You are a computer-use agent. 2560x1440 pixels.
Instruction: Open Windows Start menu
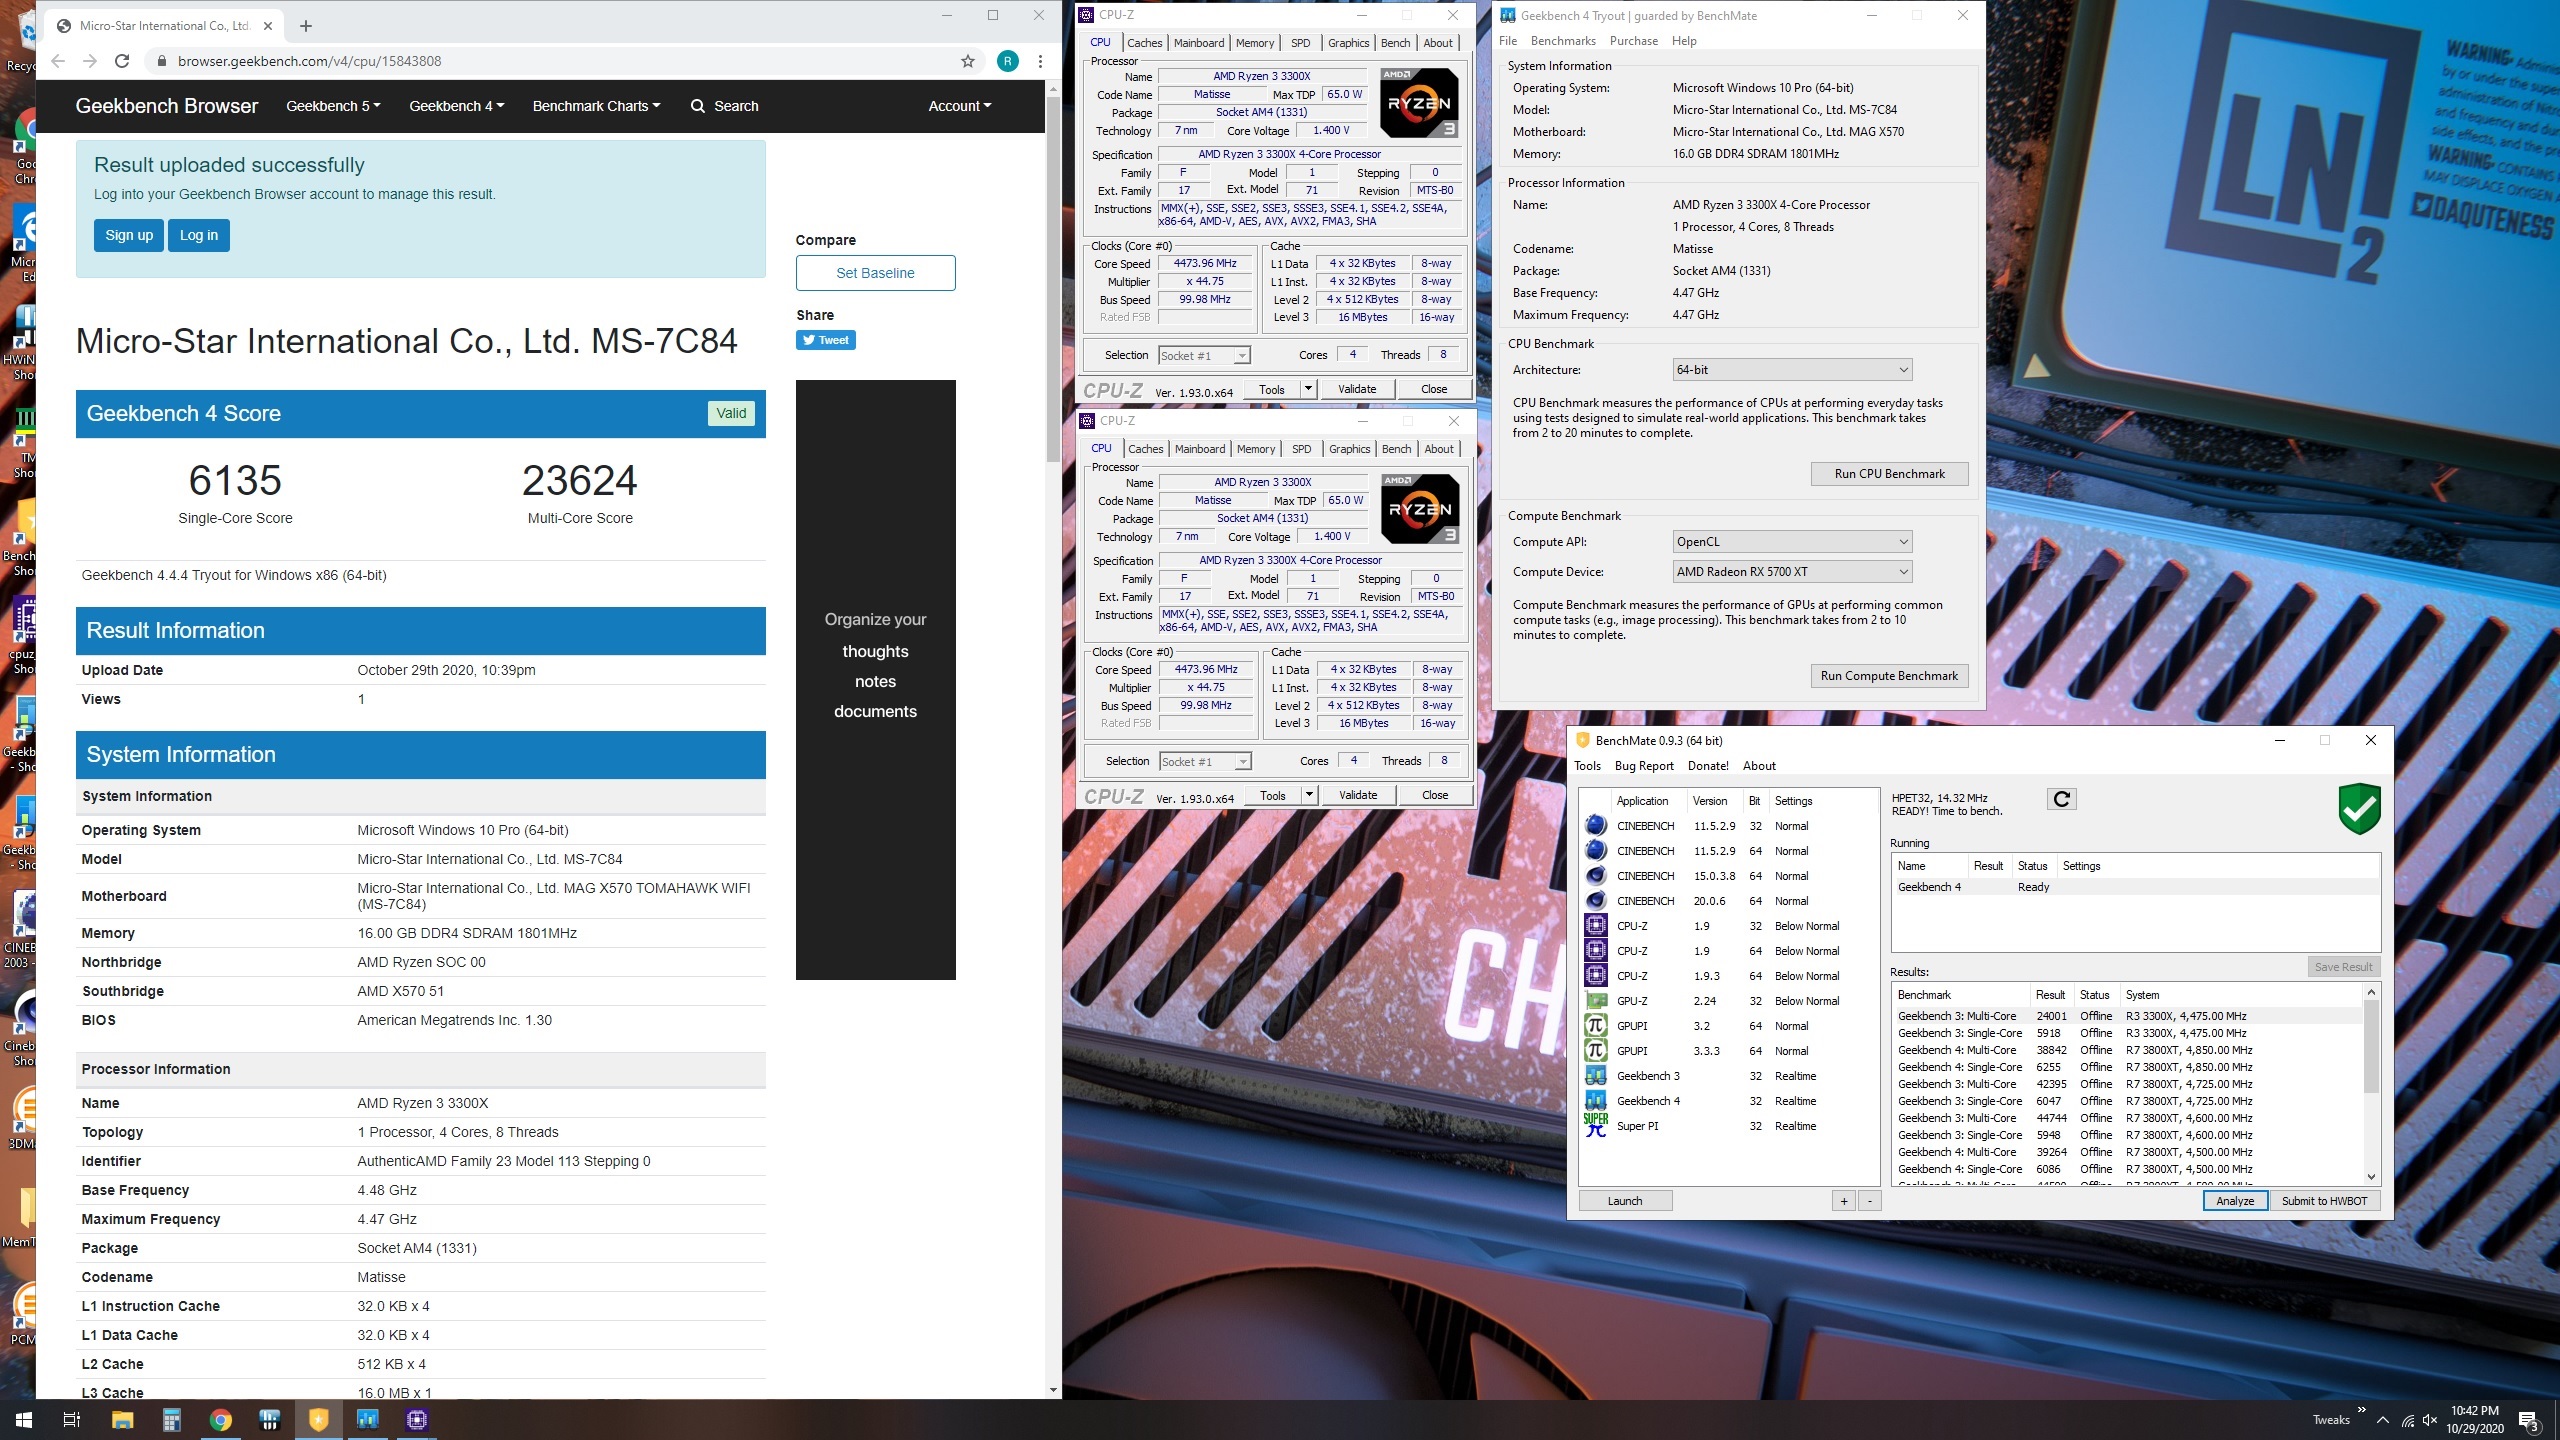(x=24, y=1420)
